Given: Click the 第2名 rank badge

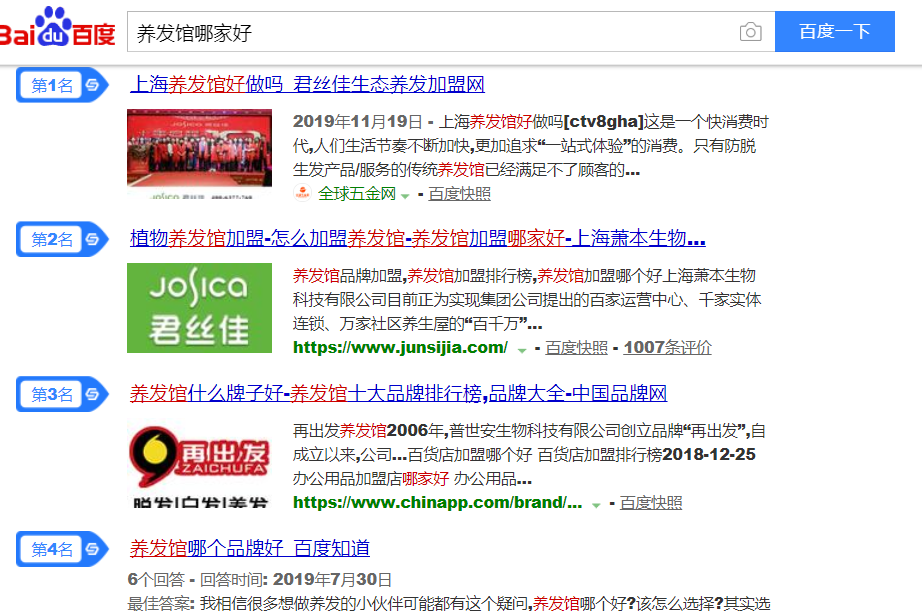Looking at the screenshot, I should tap(62, 239).
